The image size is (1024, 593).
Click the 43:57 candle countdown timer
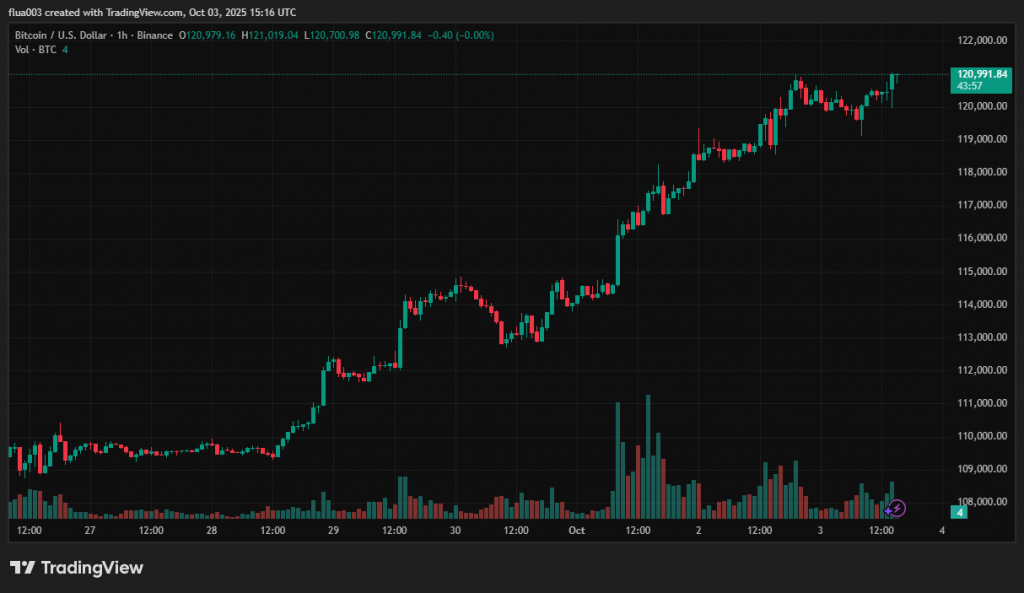(x=969, y=86)
